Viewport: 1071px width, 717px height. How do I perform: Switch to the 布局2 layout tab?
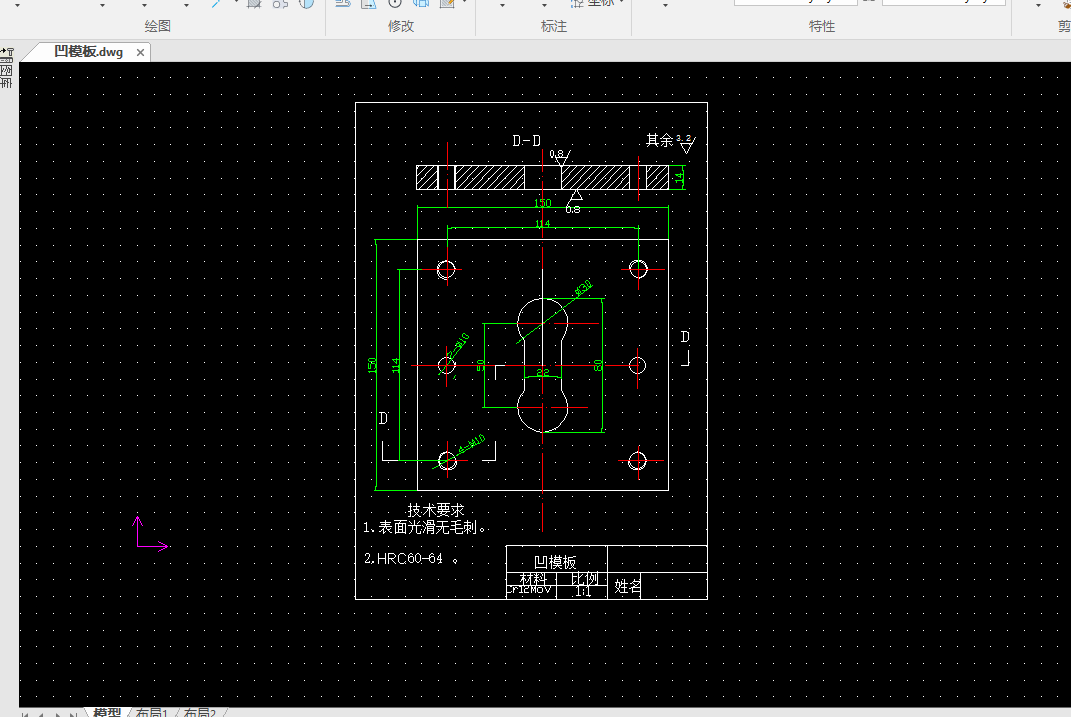click(x=199, y=712)
